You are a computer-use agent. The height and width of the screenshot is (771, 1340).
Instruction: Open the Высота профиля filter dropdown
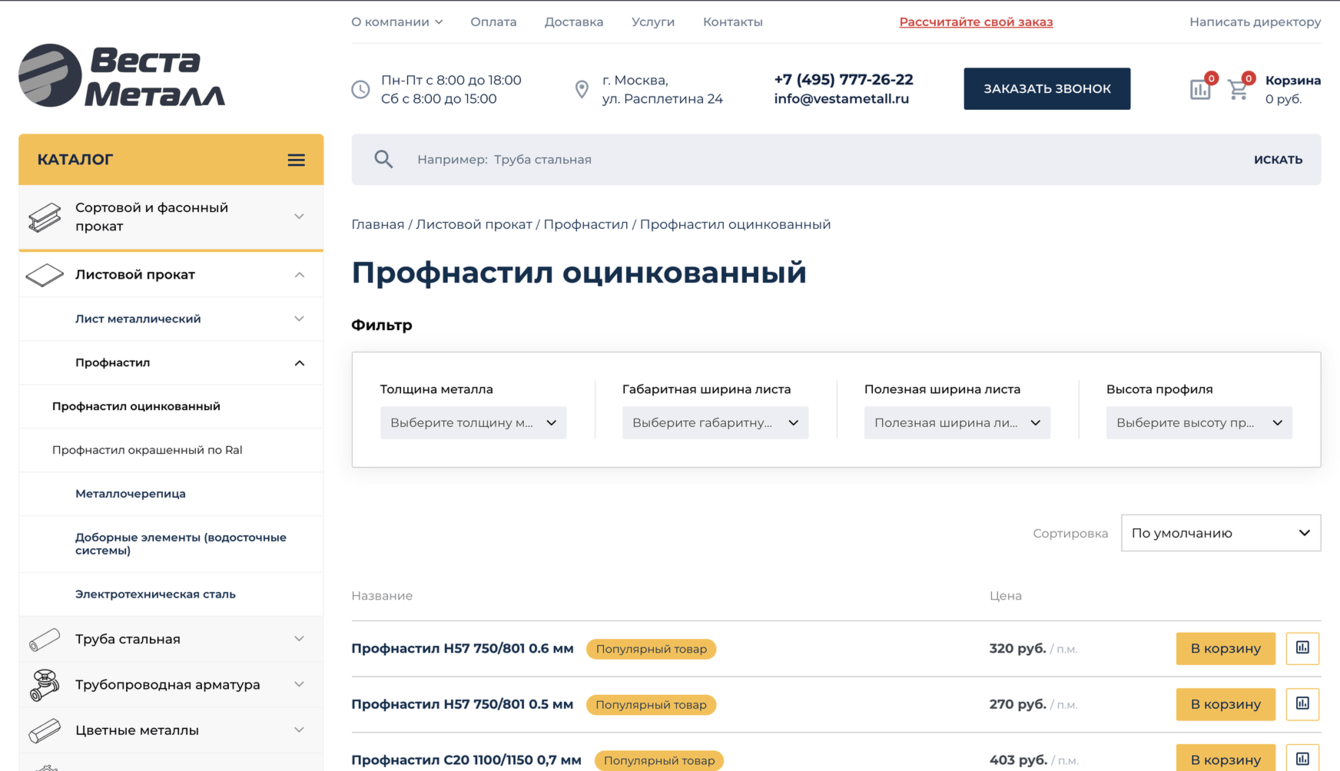(1199, 423)
